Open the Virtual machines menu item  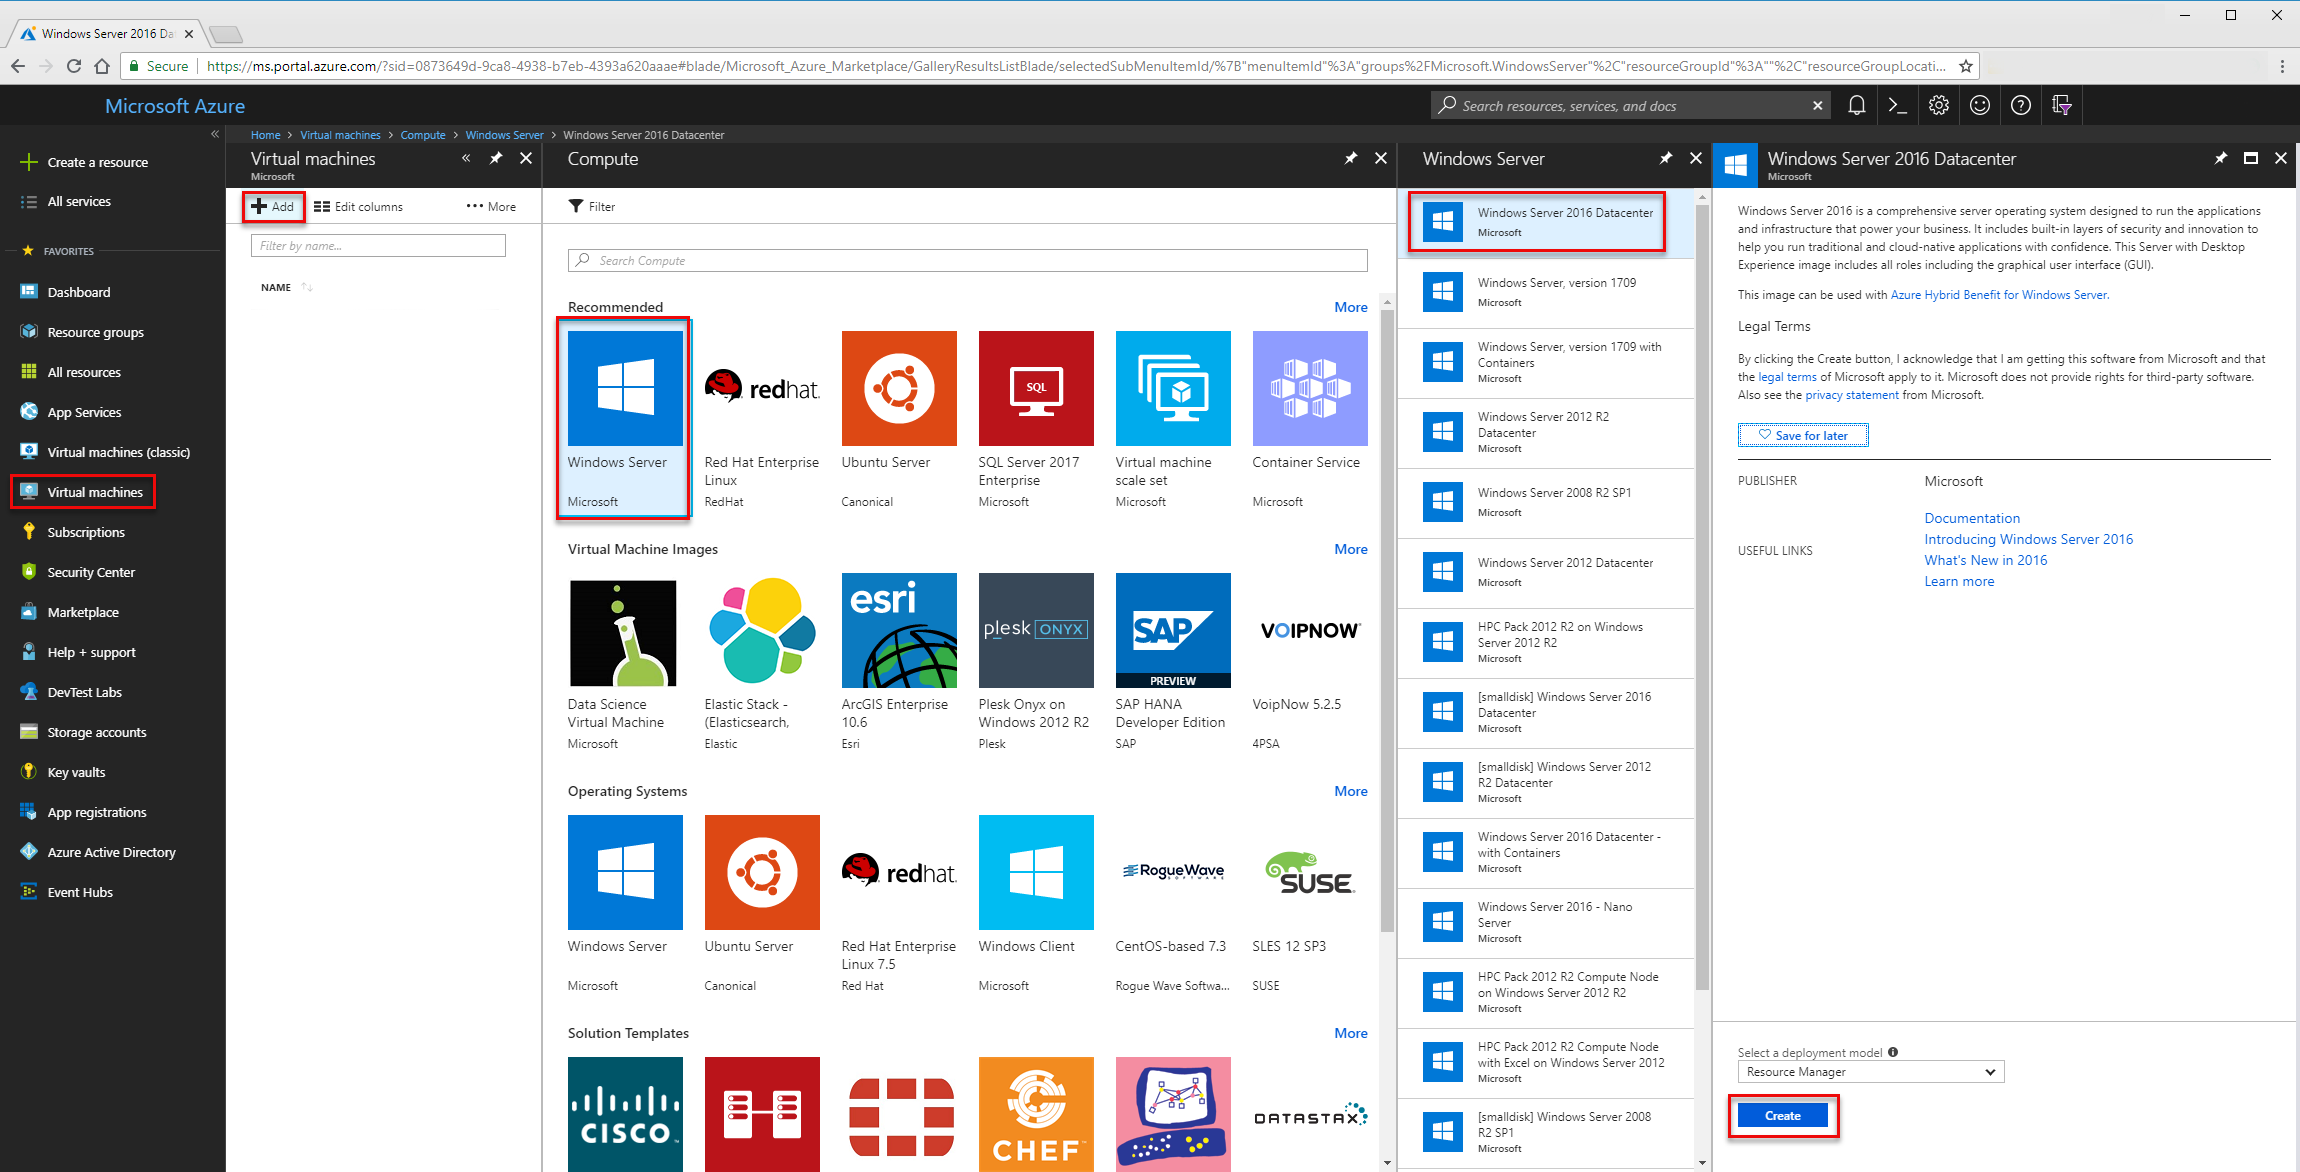tap(96, 490)
